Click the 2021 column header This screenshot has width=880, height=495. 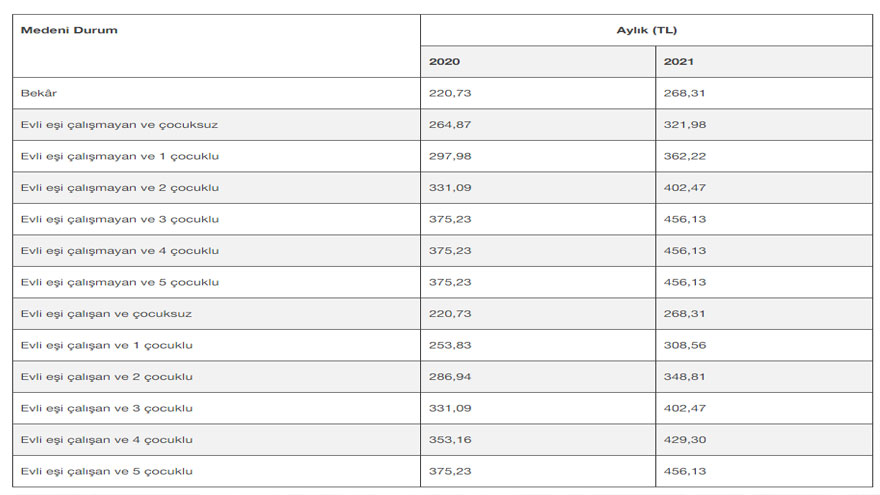[x=679, y=62]
